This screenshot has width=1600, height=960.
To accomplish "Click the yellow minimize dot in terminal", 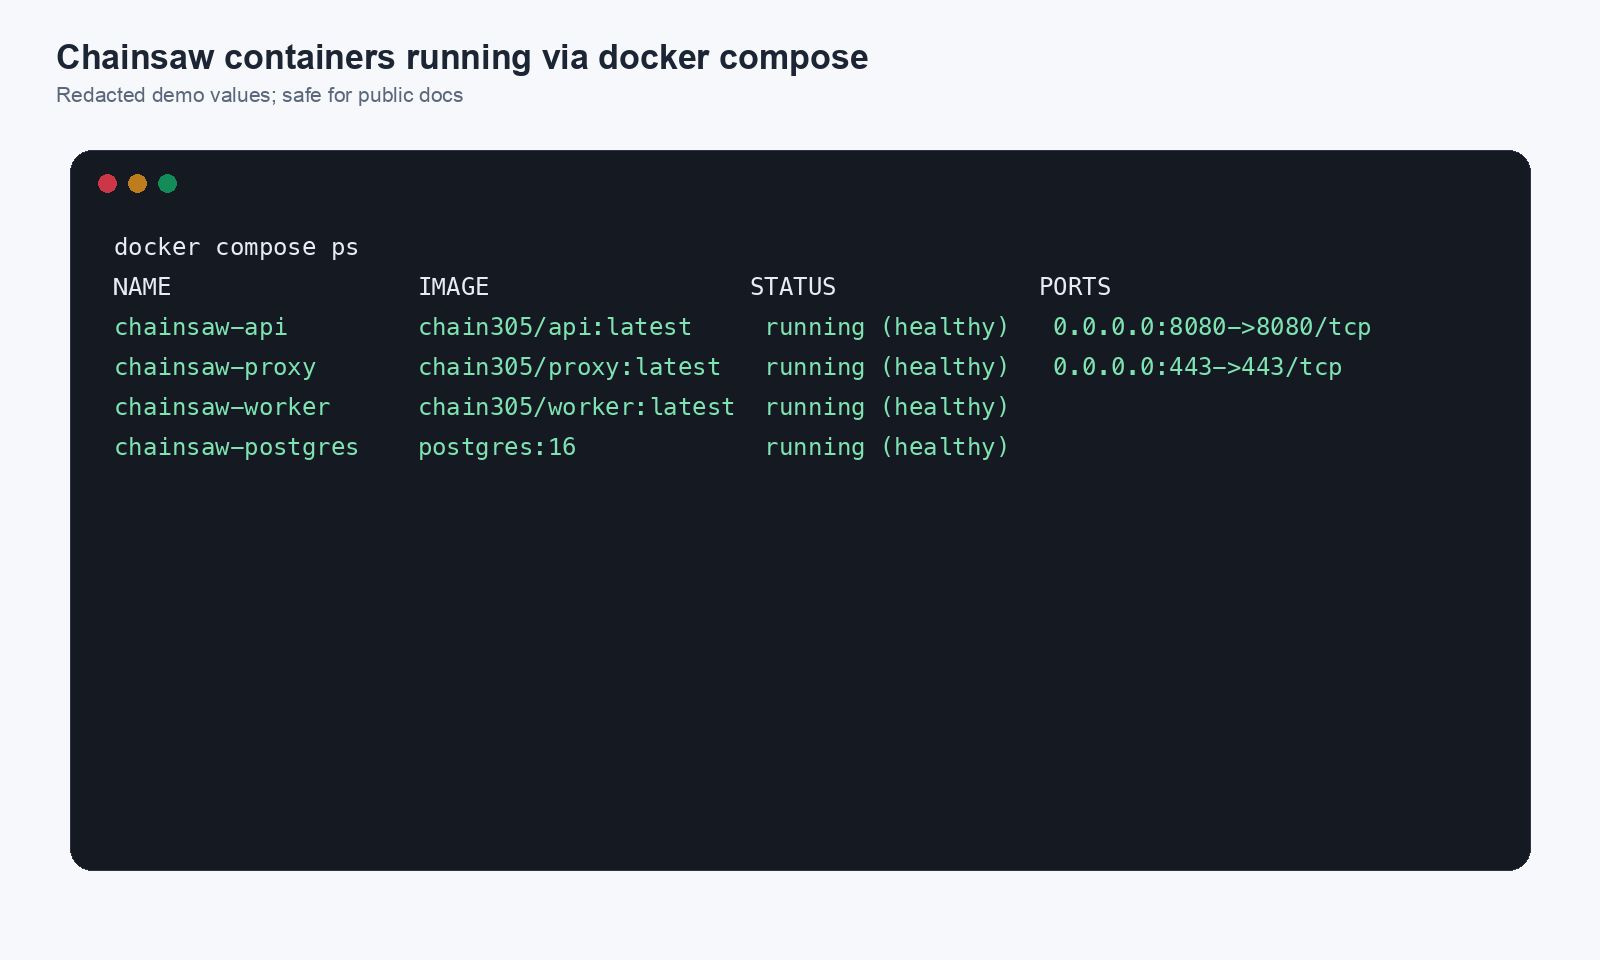I will 138,183.
